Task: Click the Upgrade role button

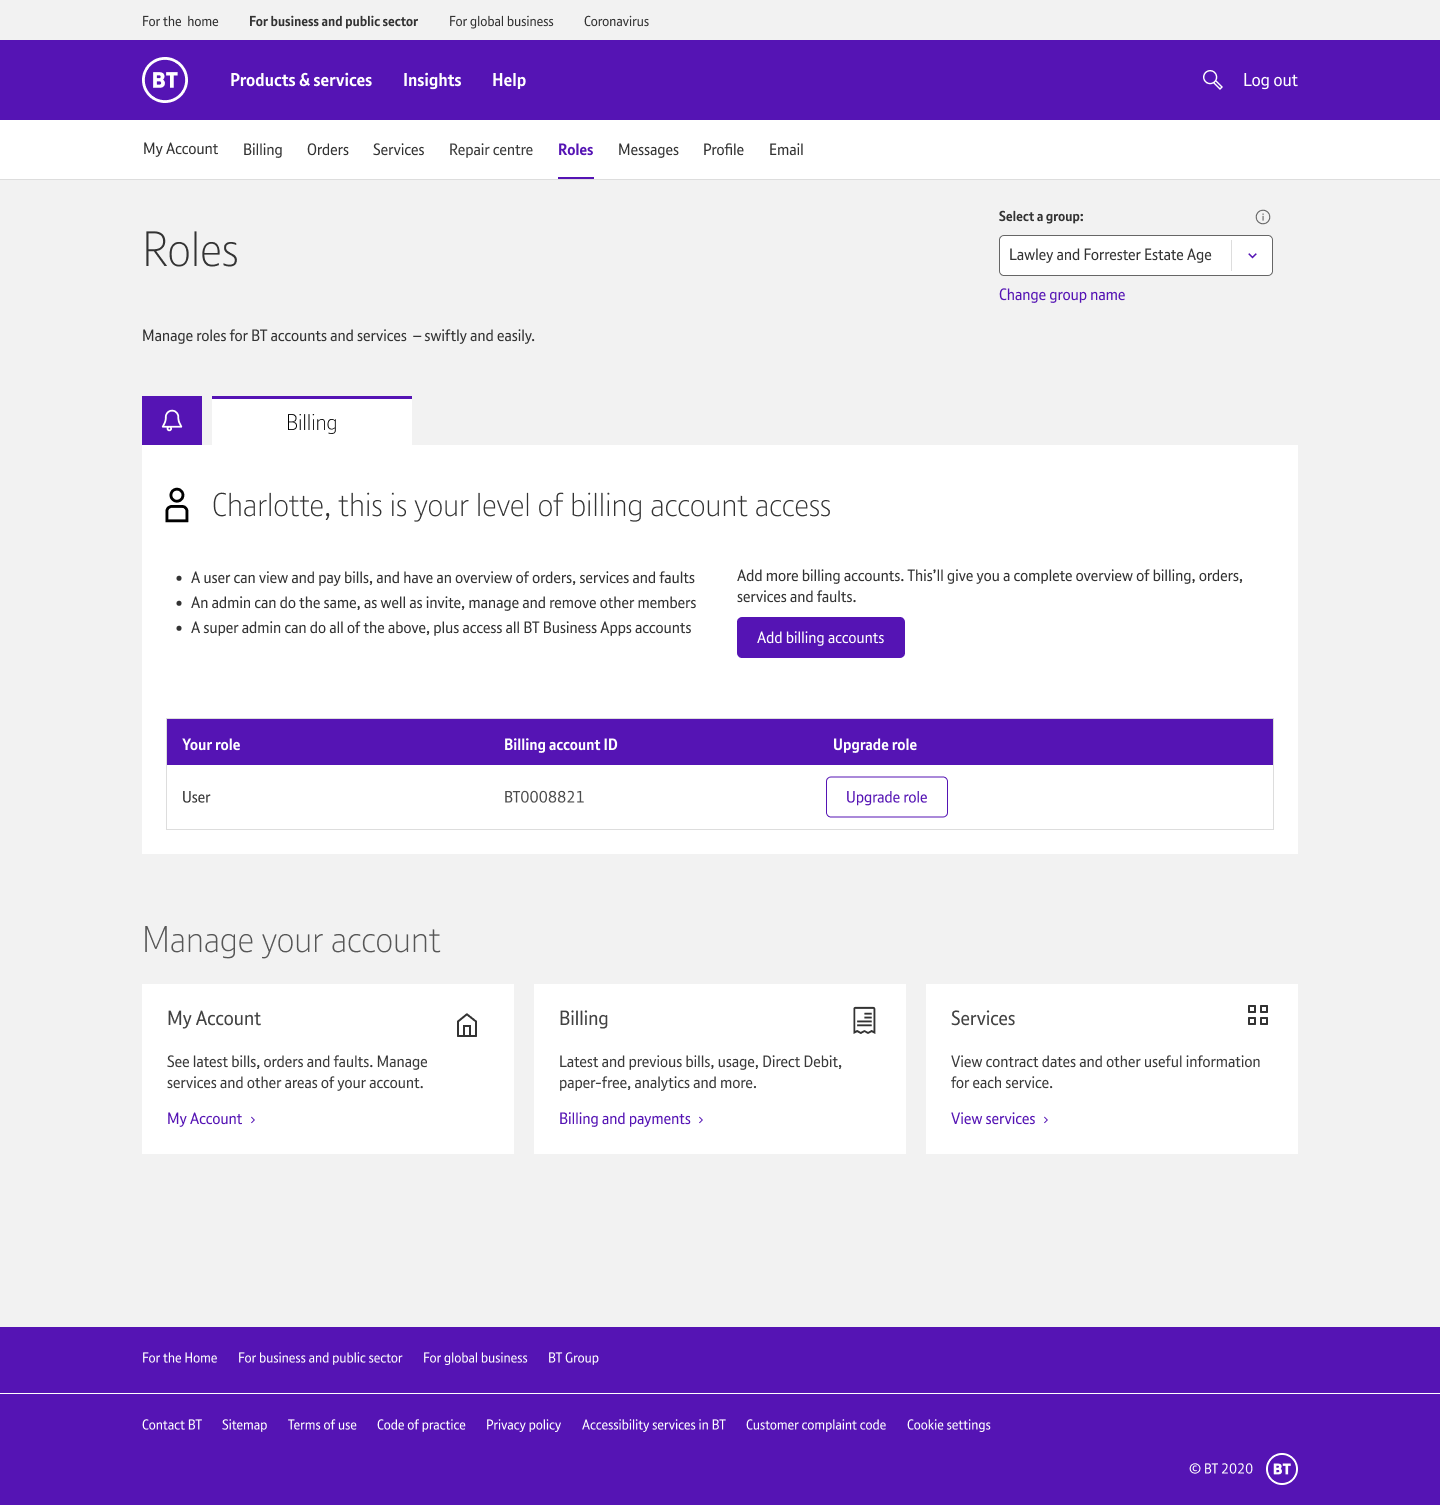Action: (887, 797)
